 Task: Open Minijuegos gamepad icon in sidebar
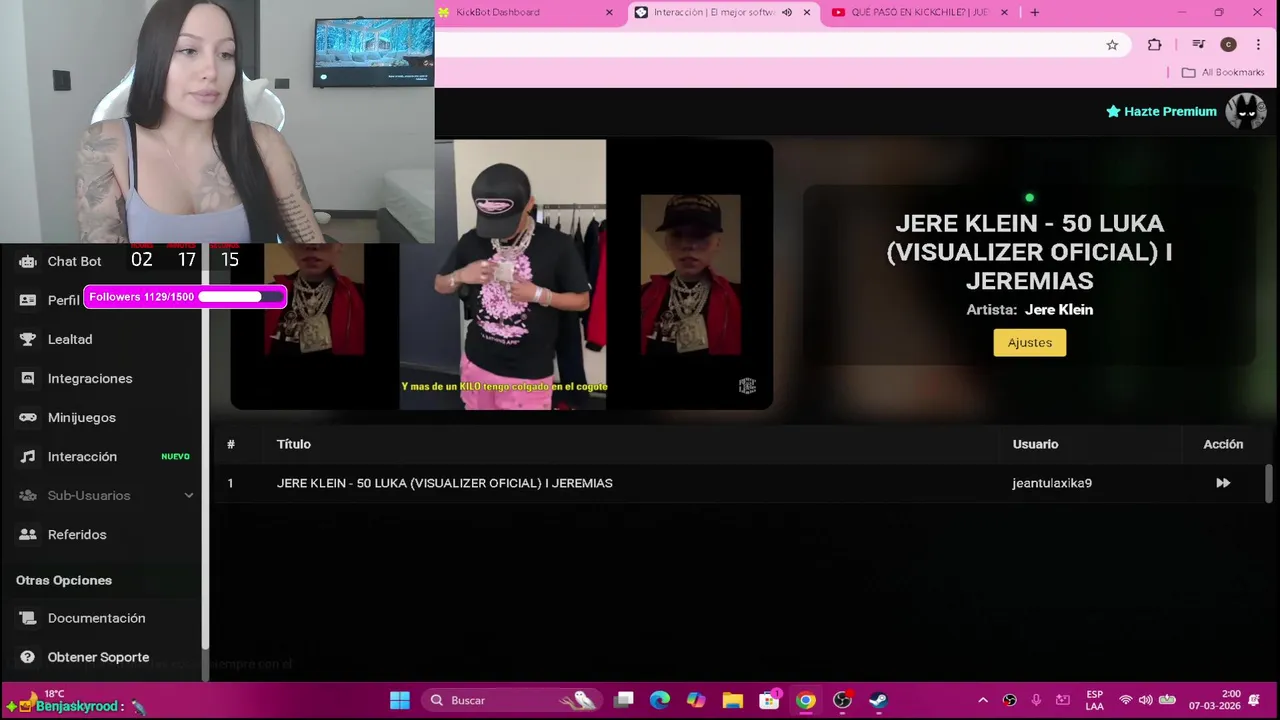(x=28, y=417)
